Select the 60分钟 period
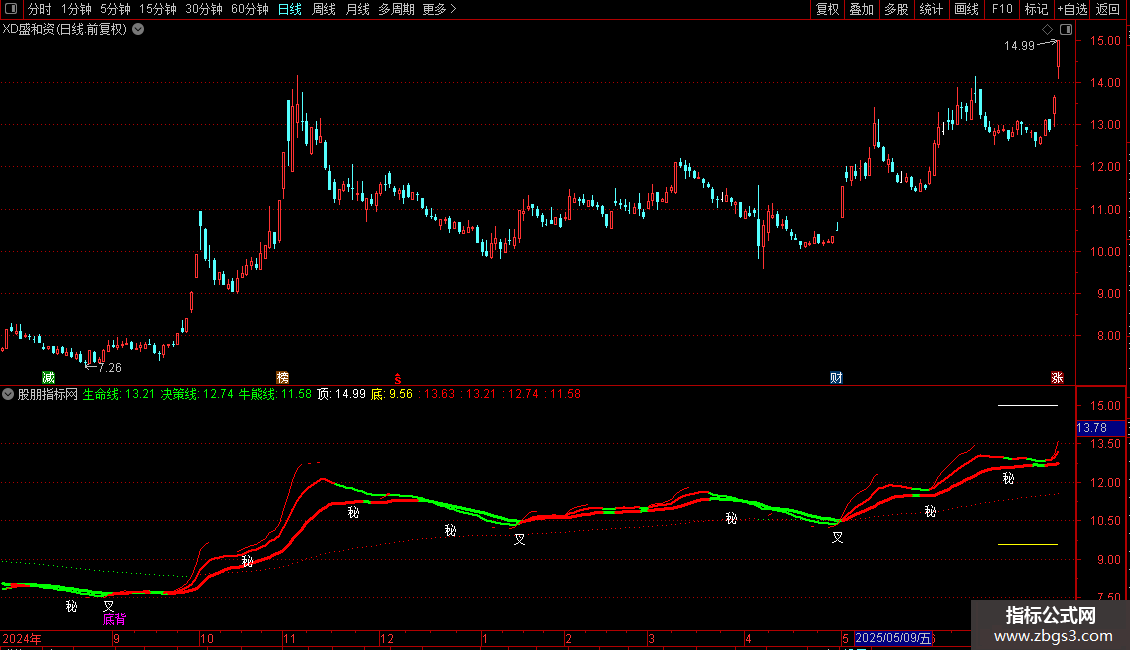This screenshot has width=1130, height=650. point(250,9)
